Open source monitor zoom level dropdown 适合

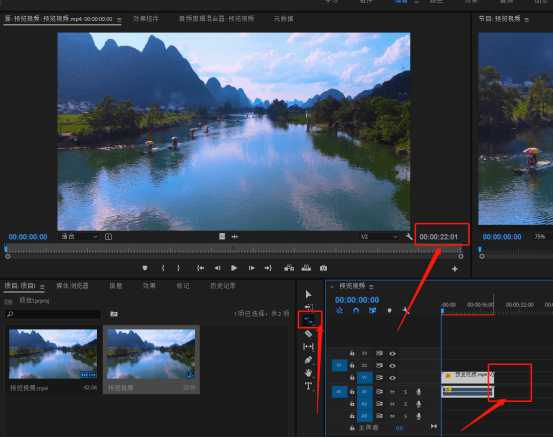pos(79,237)
